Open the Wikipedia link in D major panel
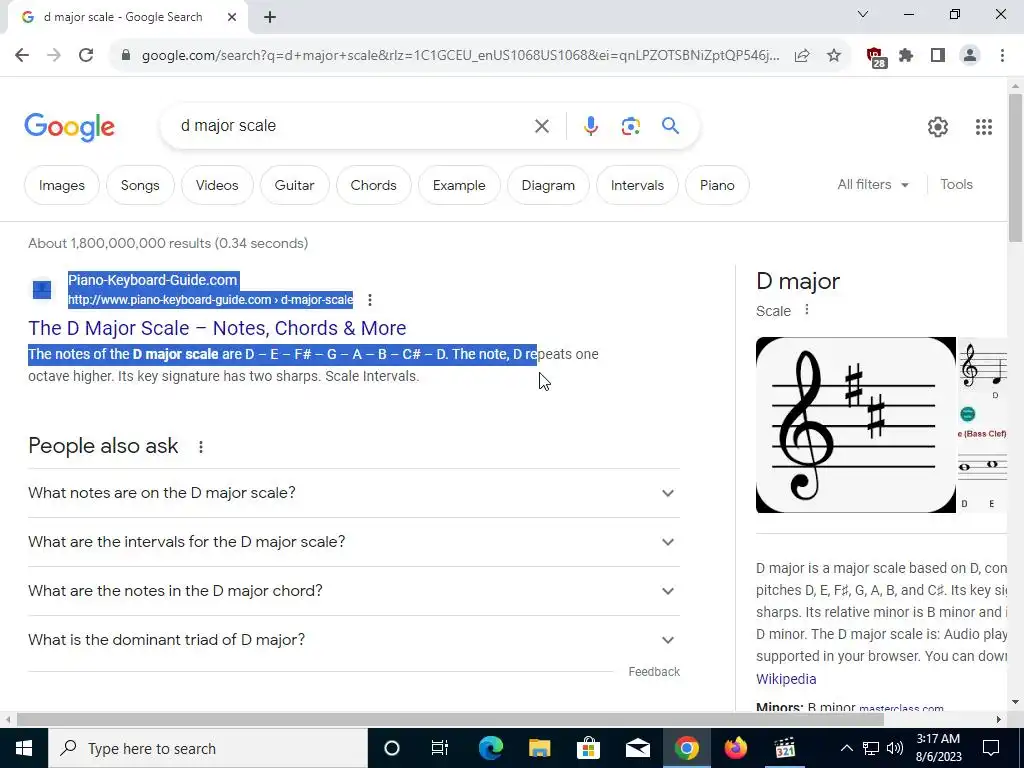This screenshot has width=1024, height=768. tap(786, 679)
